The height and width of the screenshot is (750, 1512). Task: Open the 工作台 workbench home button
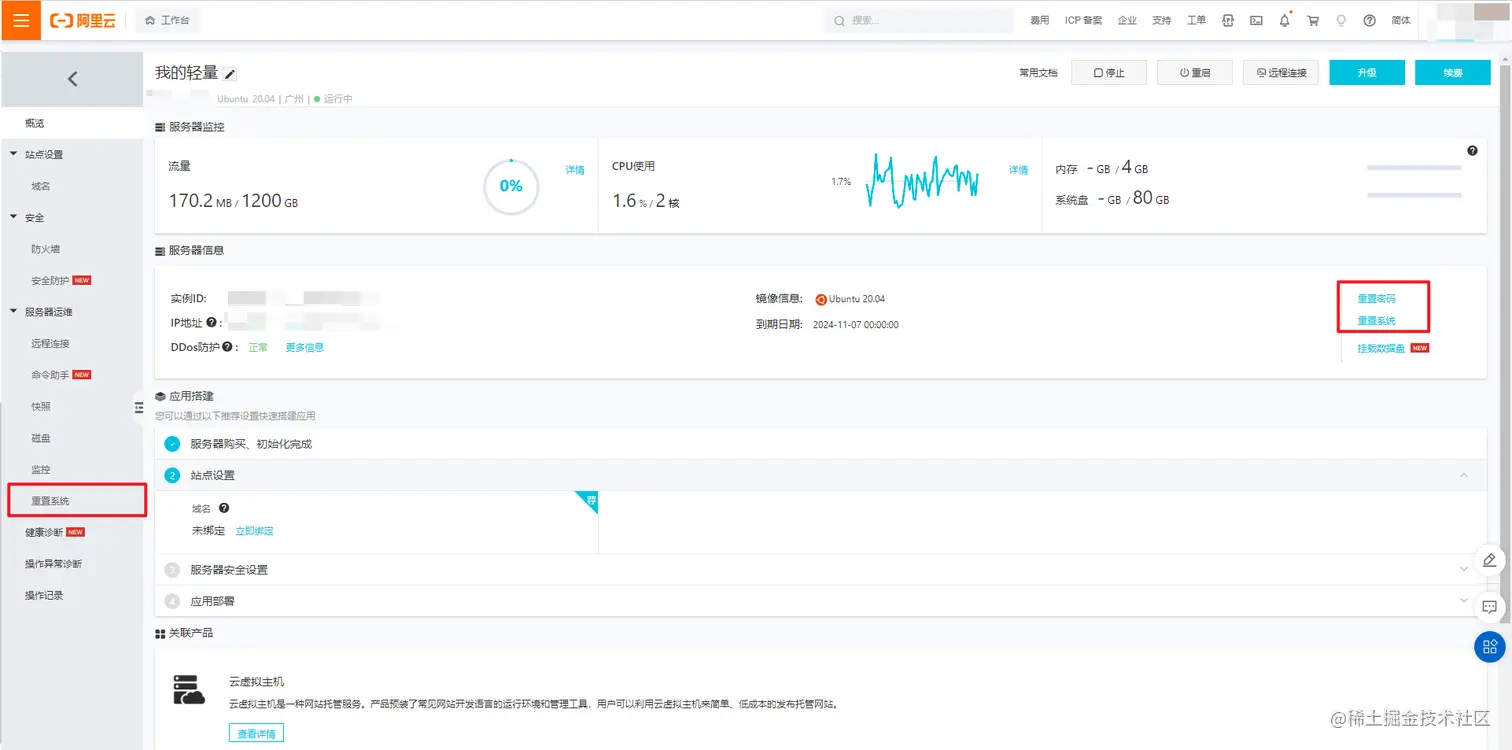pyautogui.click(x=167, y=20)
